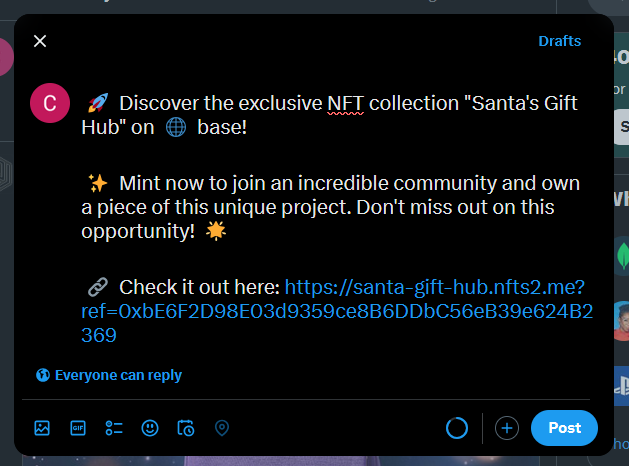Click the PlayStation logo in sidebar
629x466 pixels.
click(619, 382)
